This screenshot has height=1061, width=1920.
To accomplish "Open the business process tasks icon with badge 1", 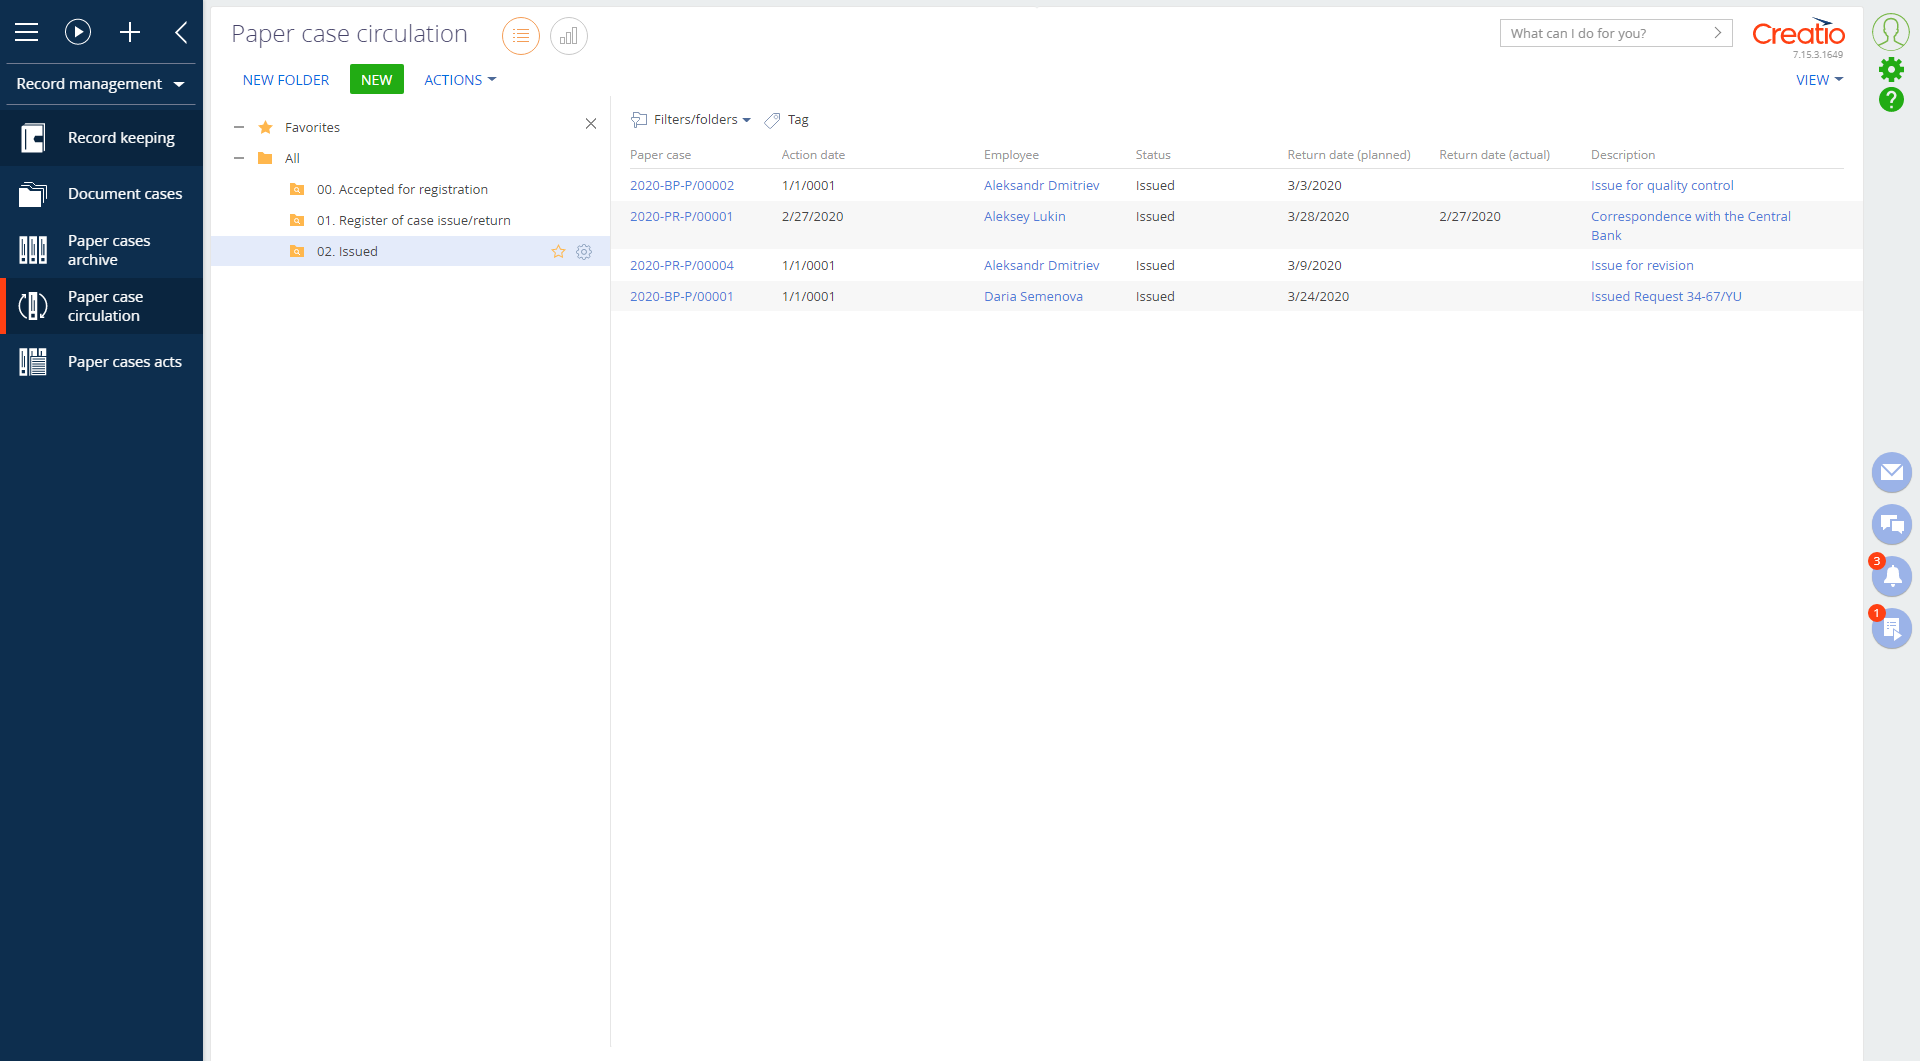I will click(1891, 628).
